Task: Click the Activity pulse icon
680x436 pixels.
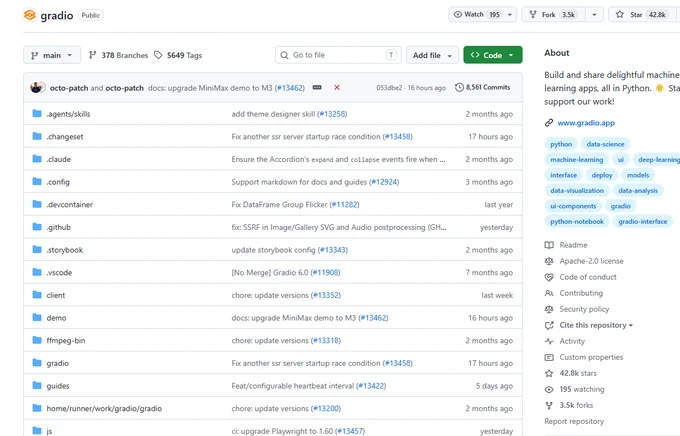Action: [x=549, y=341]
